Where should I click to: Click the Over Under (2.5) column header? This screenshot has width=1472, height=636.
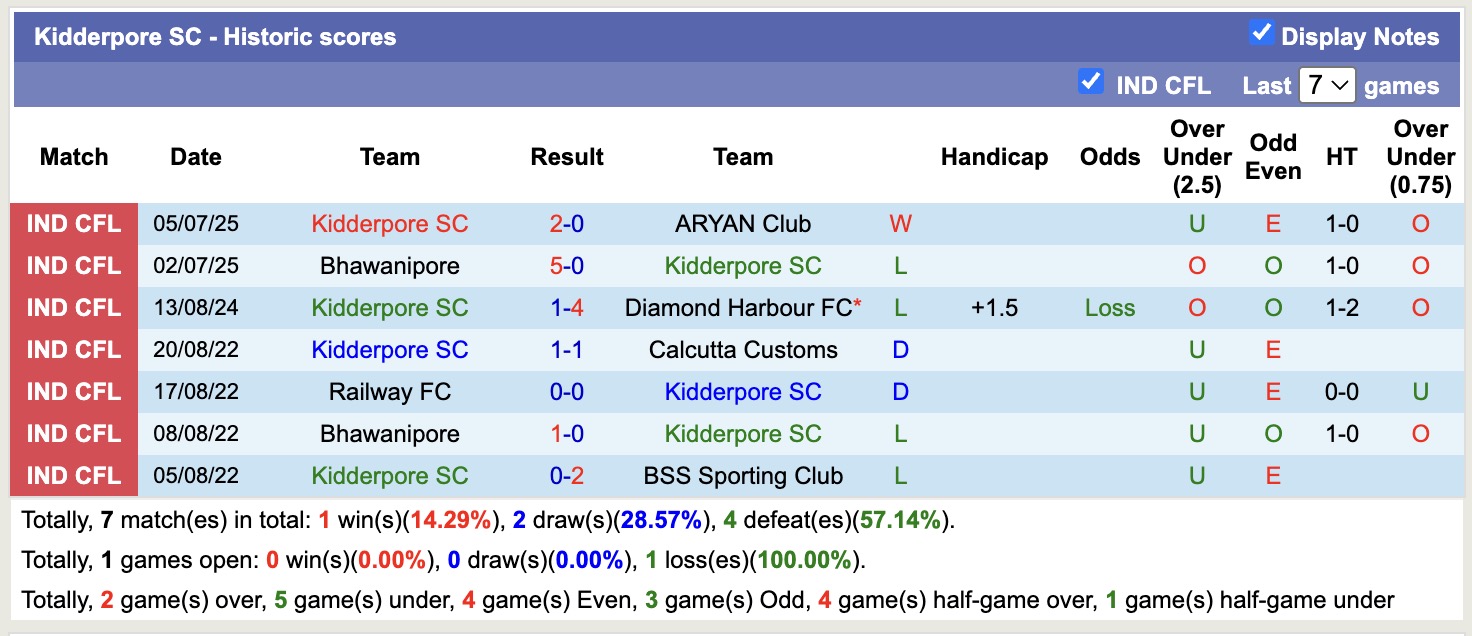click(1196, 157)
